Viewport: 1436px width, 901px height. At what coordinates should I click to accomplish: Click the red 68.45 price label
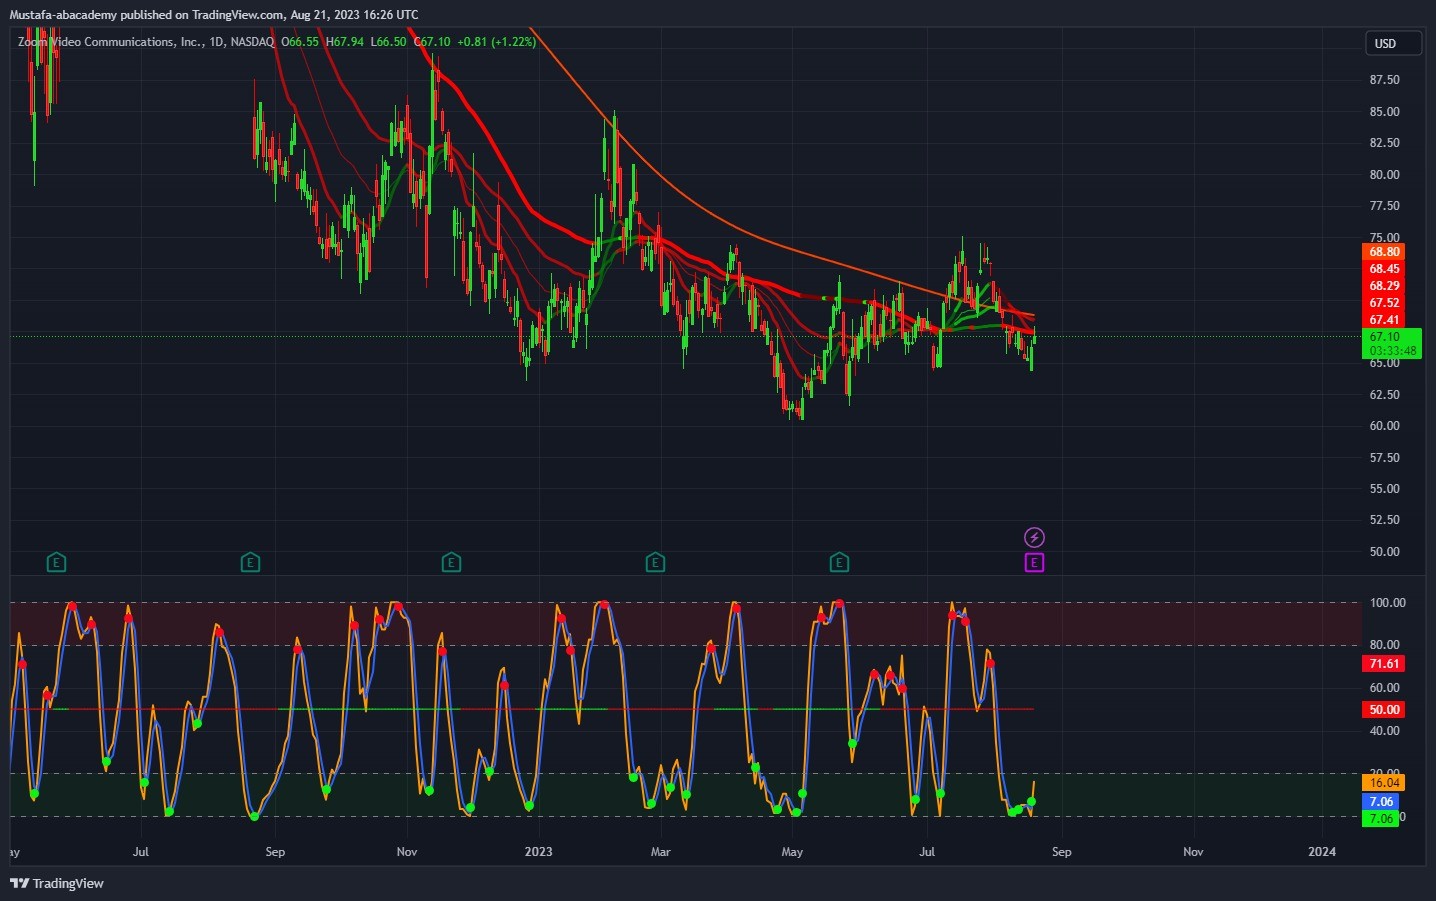(x=1384, y=269)
